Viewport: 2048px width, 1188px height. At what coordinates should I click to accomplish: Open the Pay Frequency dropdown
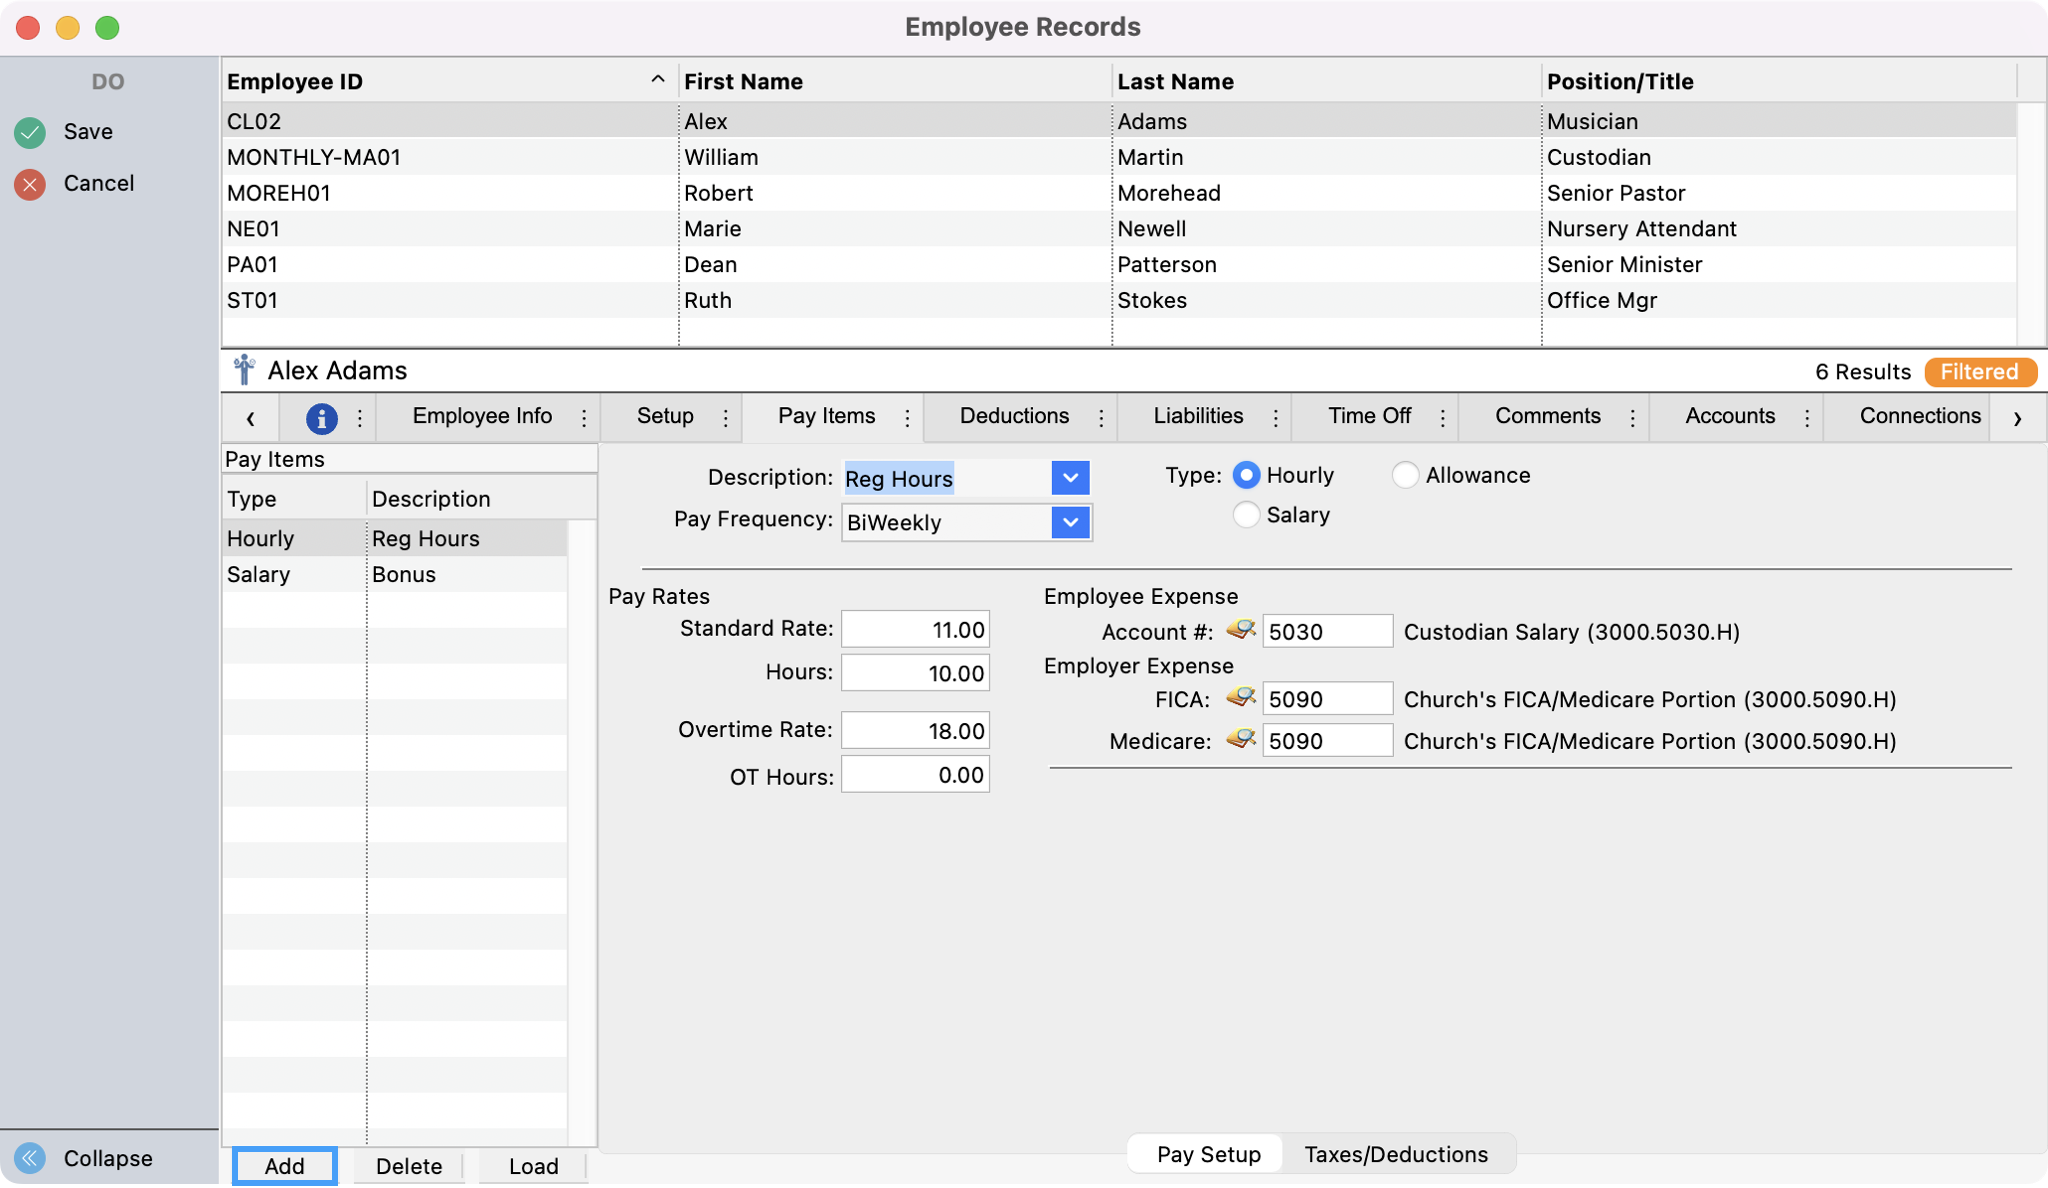1070,522
